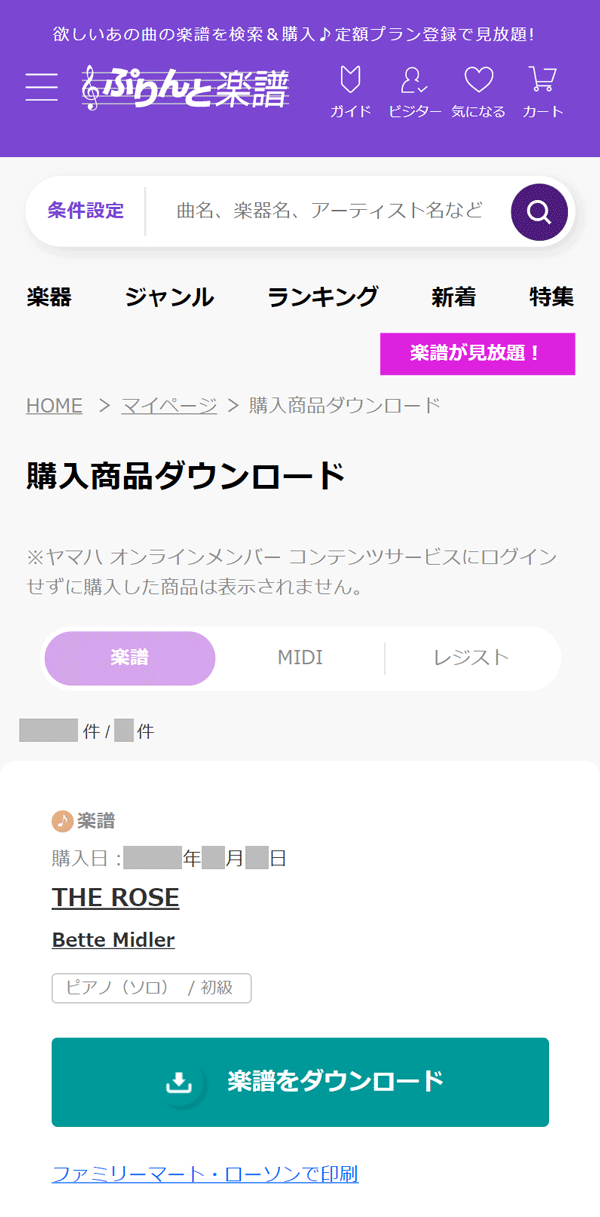Click the orange music note 楽譜 icon
This screenshot has width=600, height=1217.
pos(63,821)
